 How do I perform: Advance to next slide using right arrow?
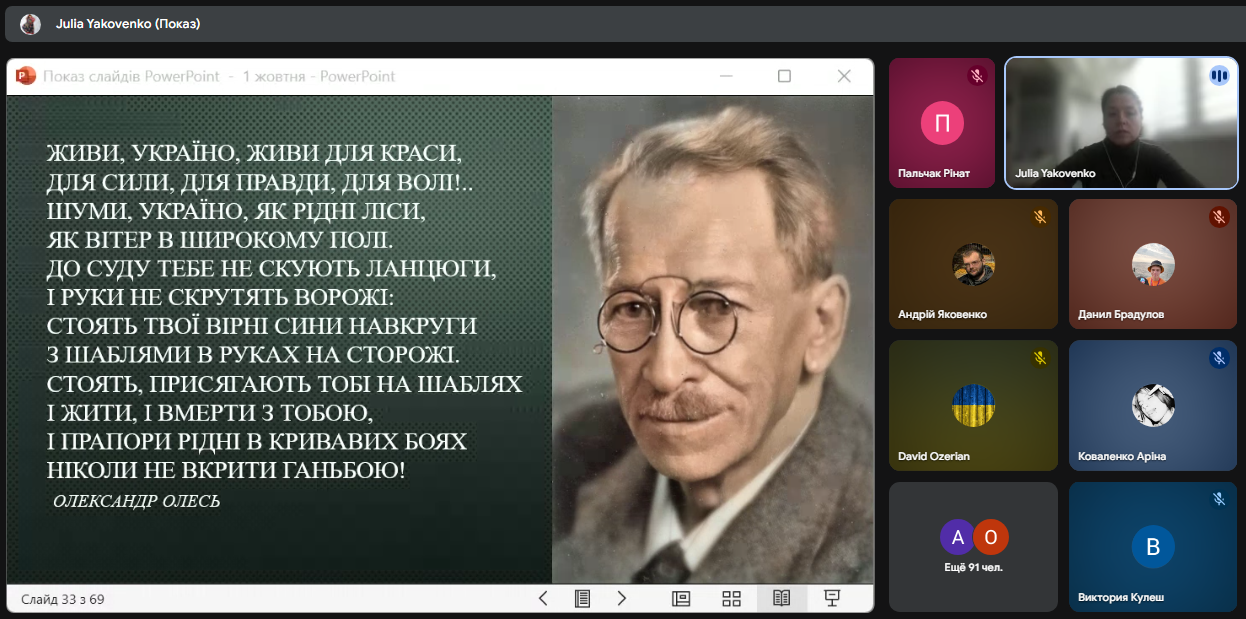click(621, 598)
